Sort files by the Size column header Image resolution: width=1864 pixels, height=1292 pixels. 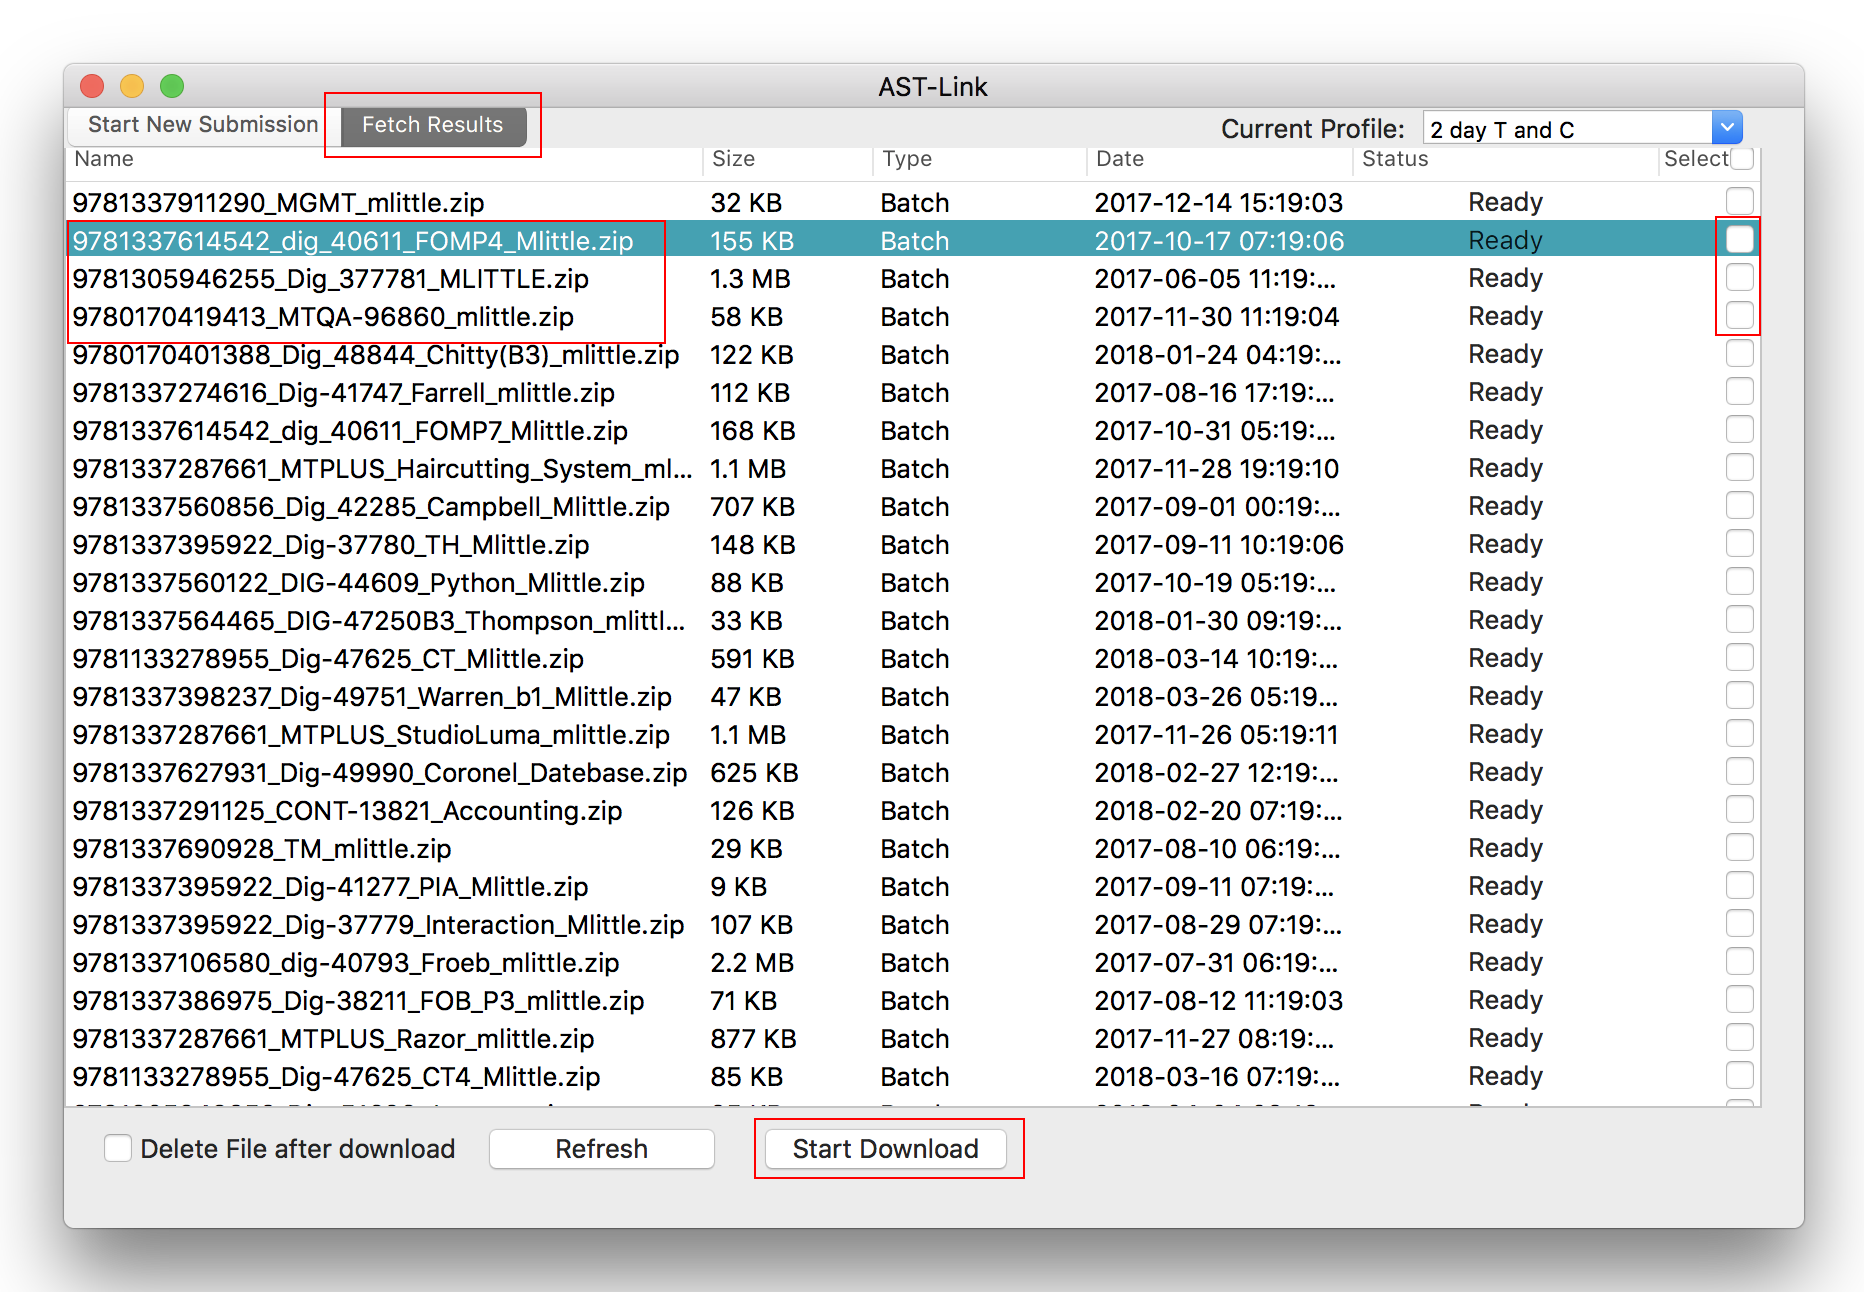coord(731,158)
